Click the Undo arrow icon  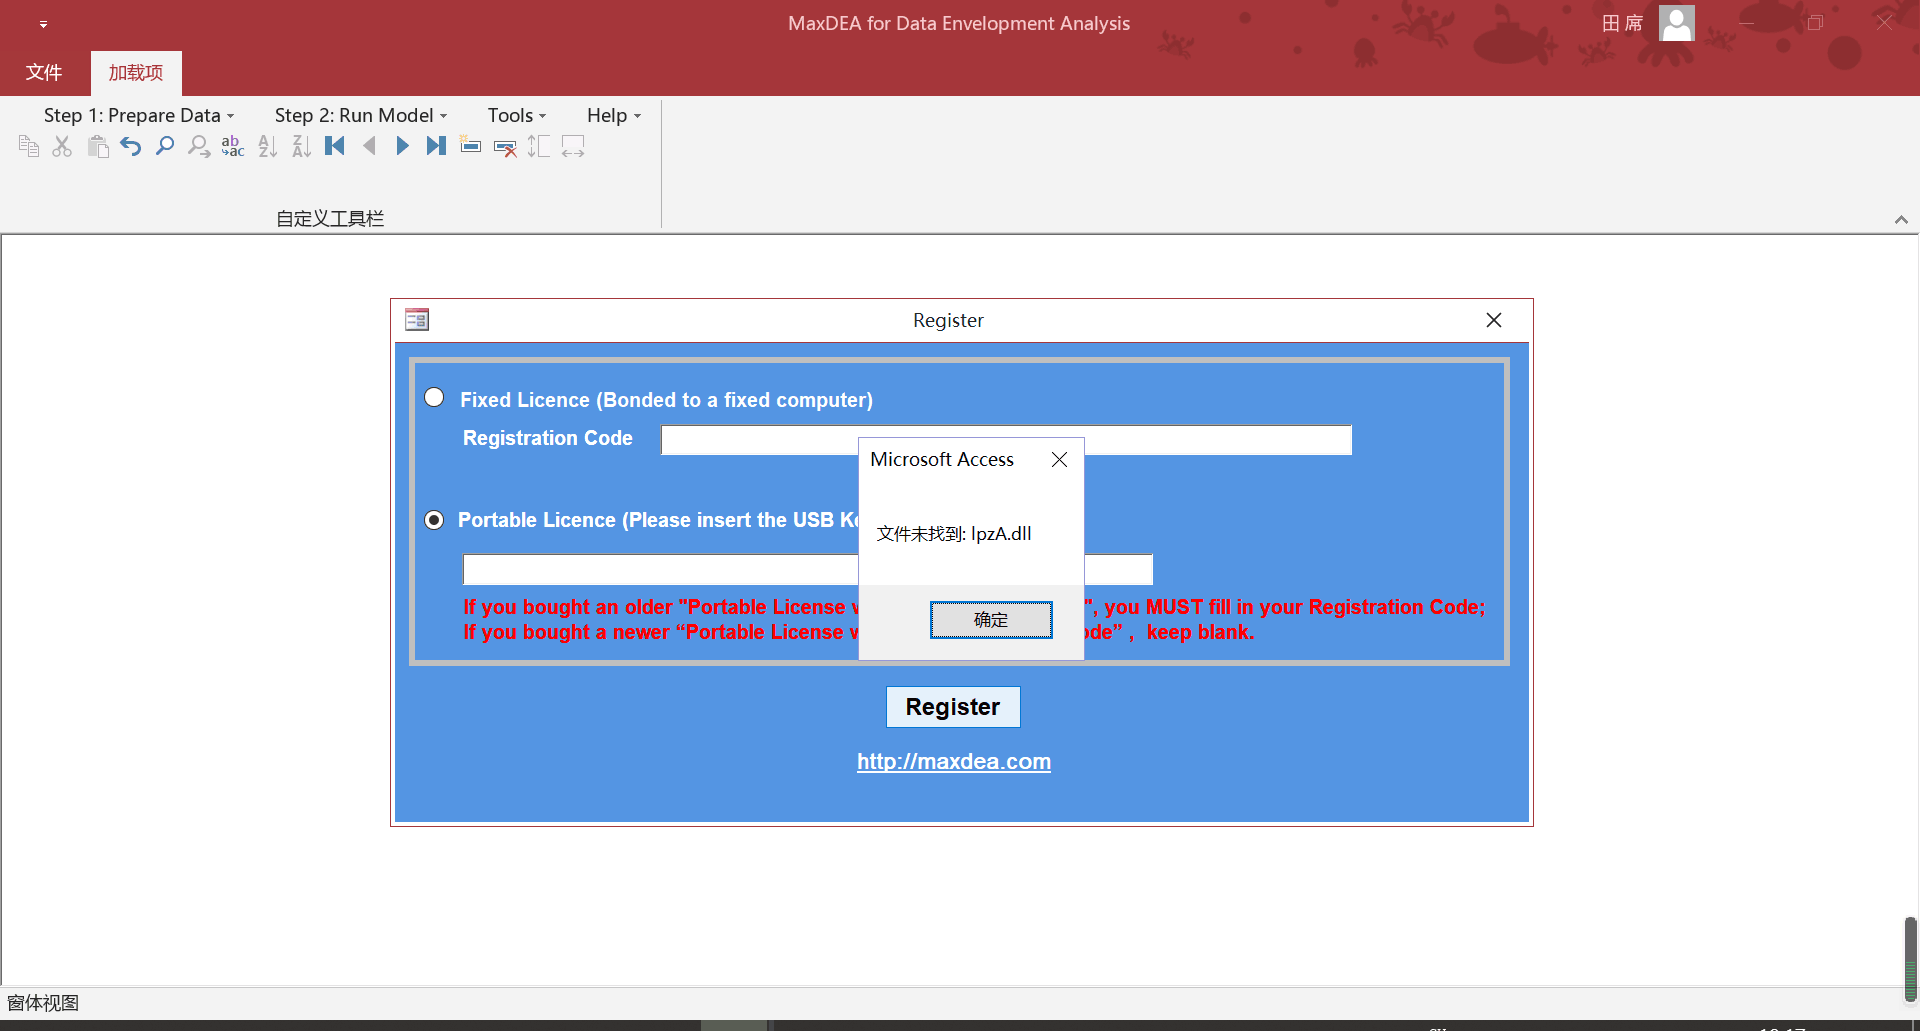131,147
